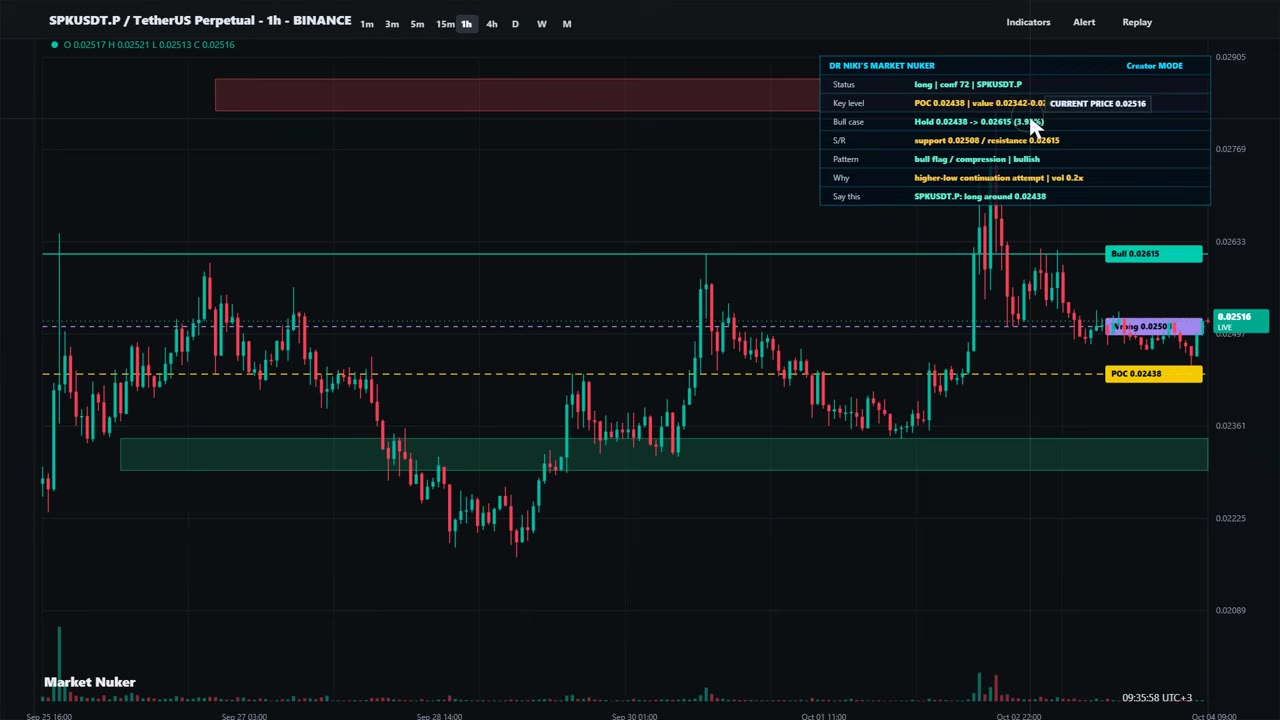This screenshot has width=1280, height=720.
Task: Click the 0.02225 price axis label
Action: [x=1230, y=518]
